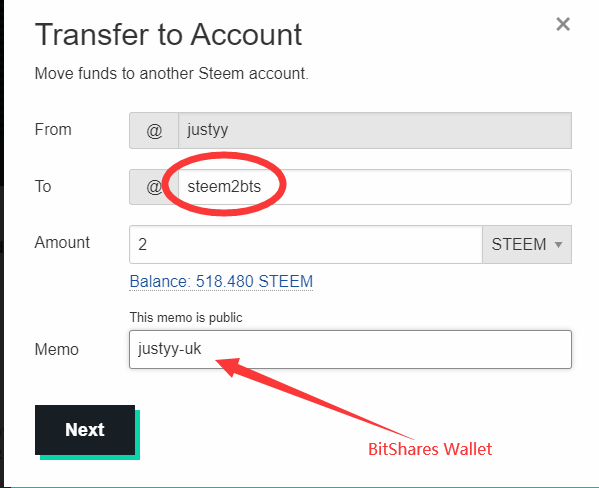Close the Transfer to Account dialog
This screenshot has width=599, height=488.
pyautogui.click(x=563, y=24)
